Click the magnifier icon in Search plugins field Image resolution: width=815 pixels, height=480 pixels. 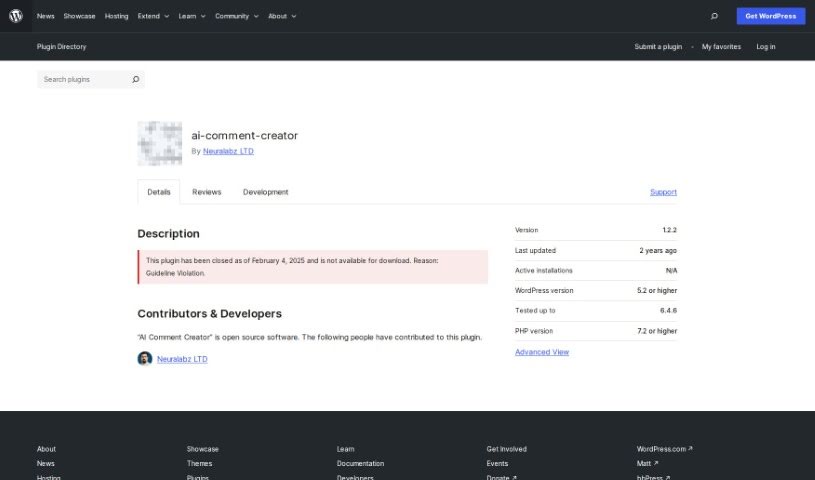136,80
